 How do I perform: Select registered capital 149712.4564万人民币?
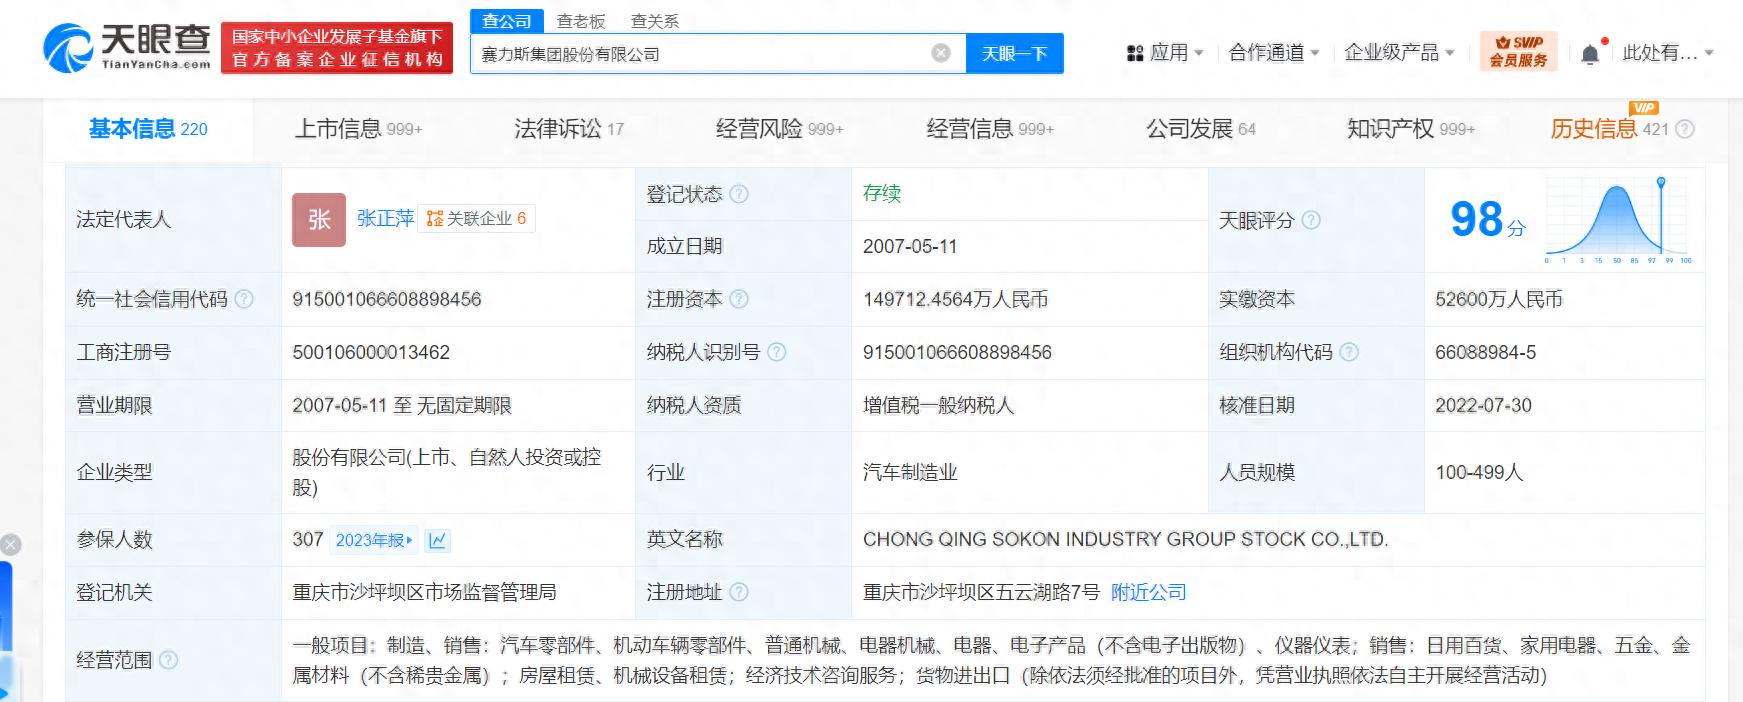(x=955, y=299)
